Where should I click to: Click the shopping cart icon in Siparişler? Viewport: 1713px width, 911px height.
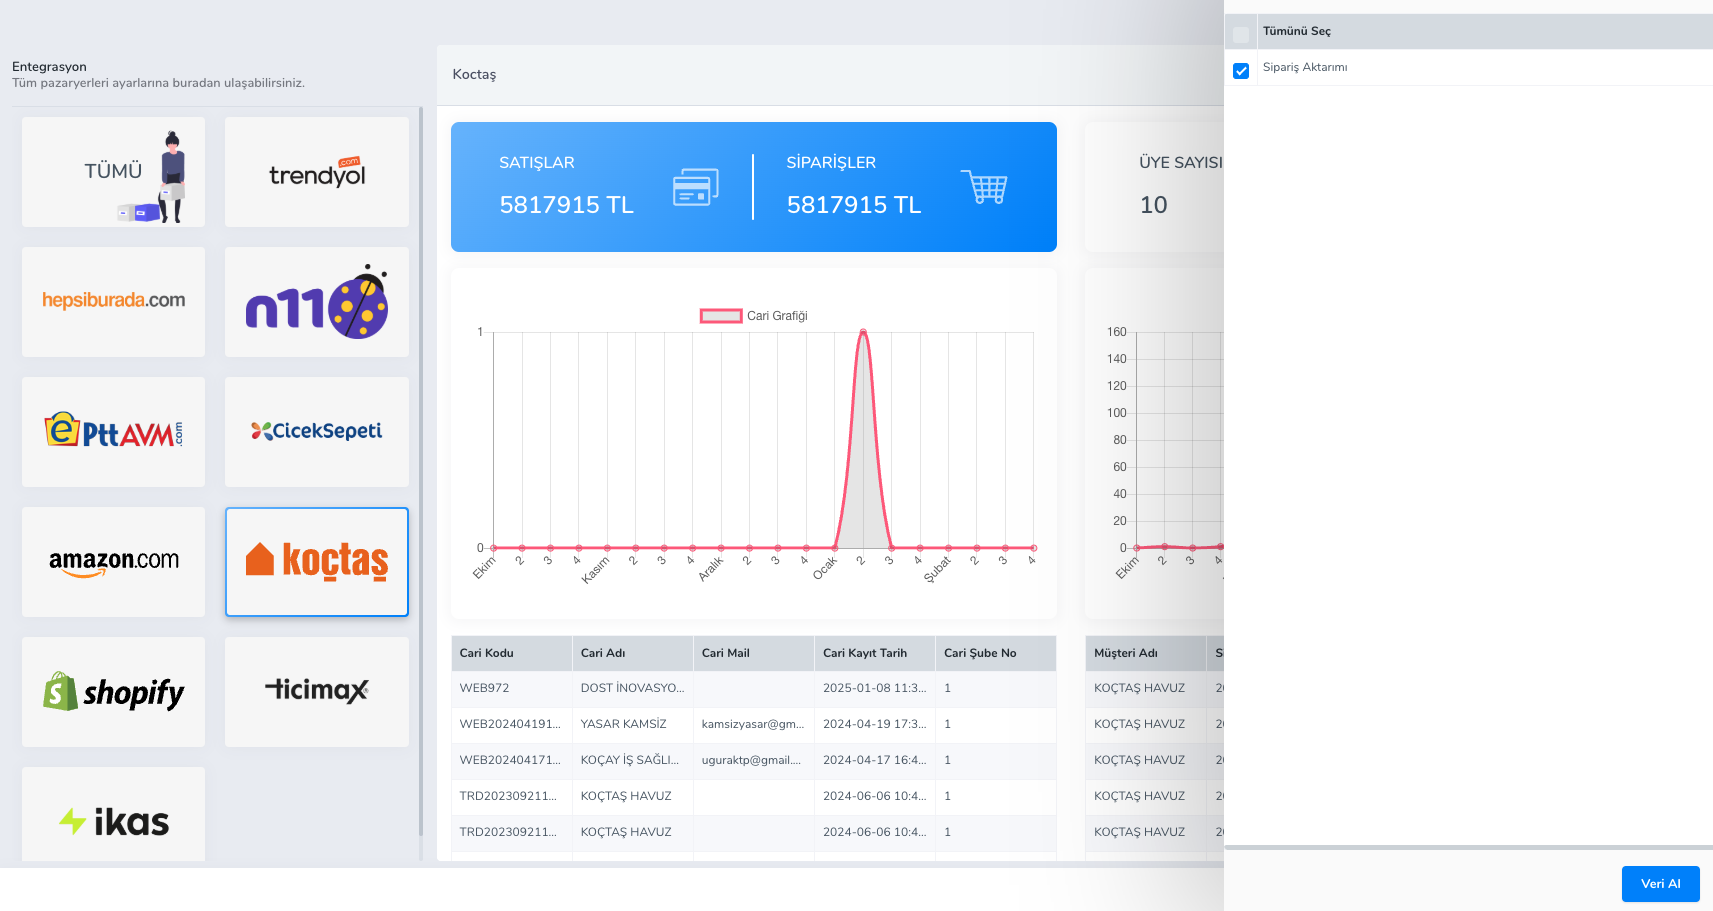coord(985,187)
